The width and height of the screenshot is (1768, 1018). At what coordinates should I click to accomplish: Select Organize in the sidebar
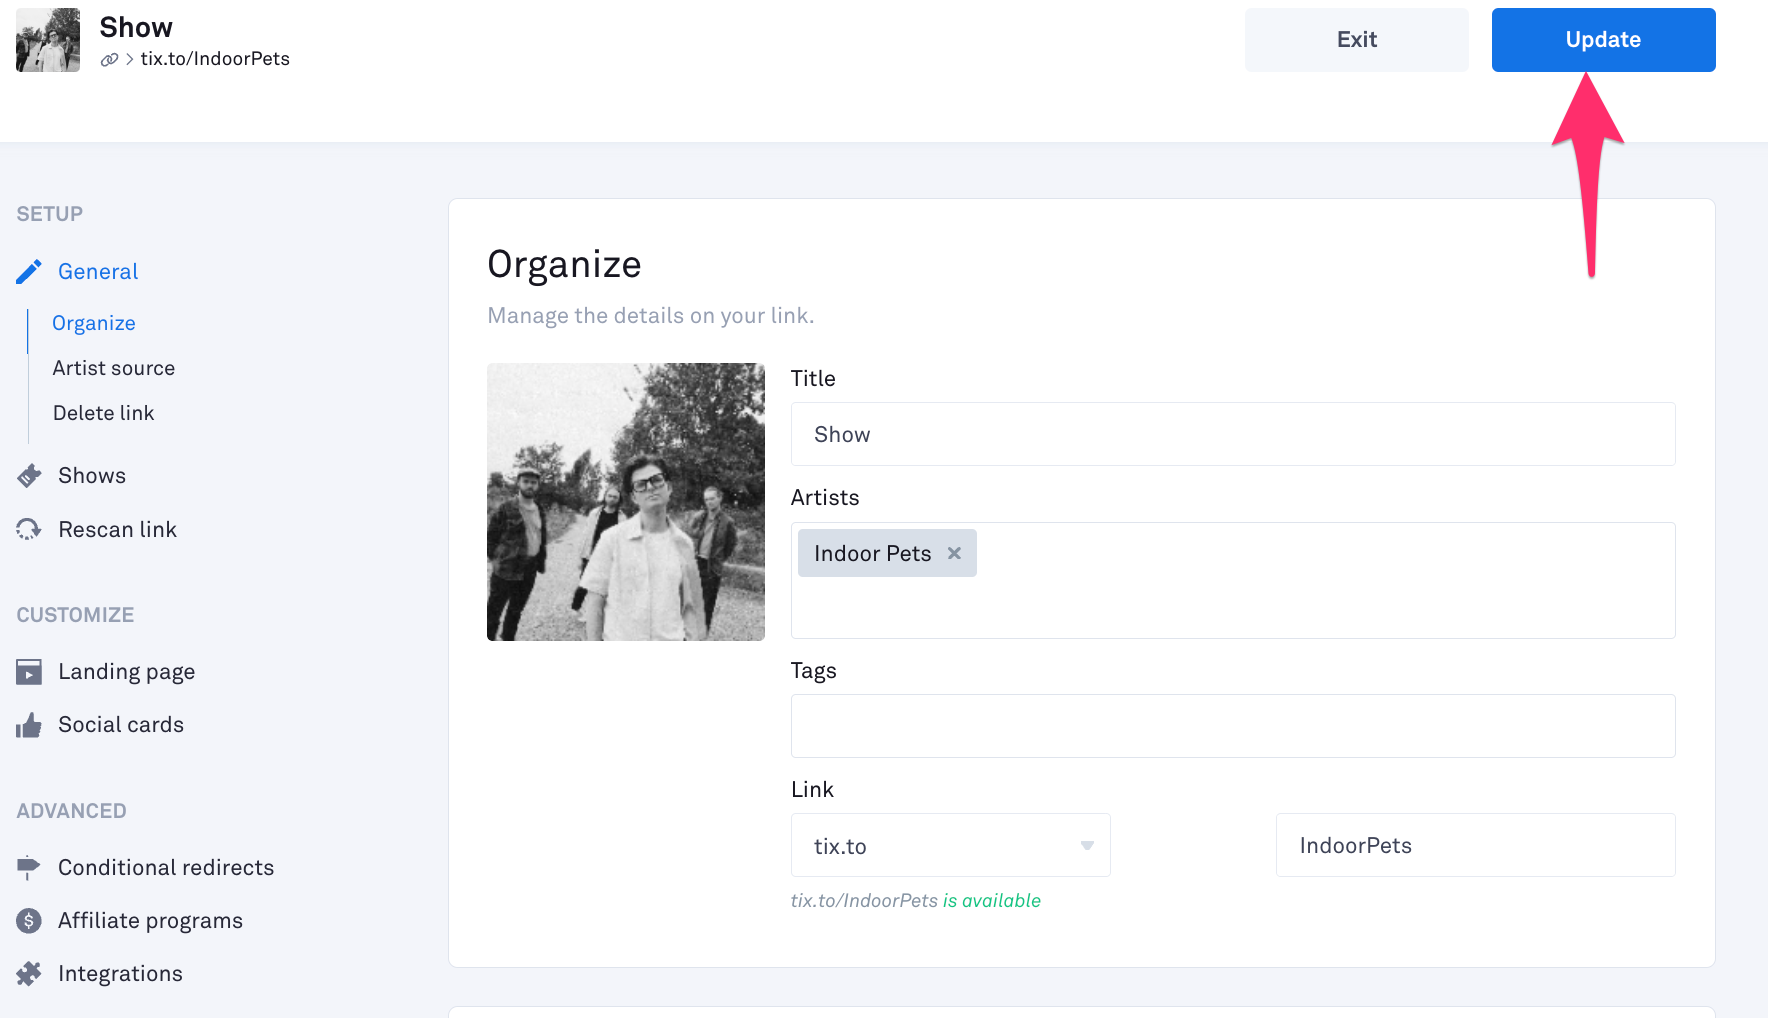click(94, 323)
